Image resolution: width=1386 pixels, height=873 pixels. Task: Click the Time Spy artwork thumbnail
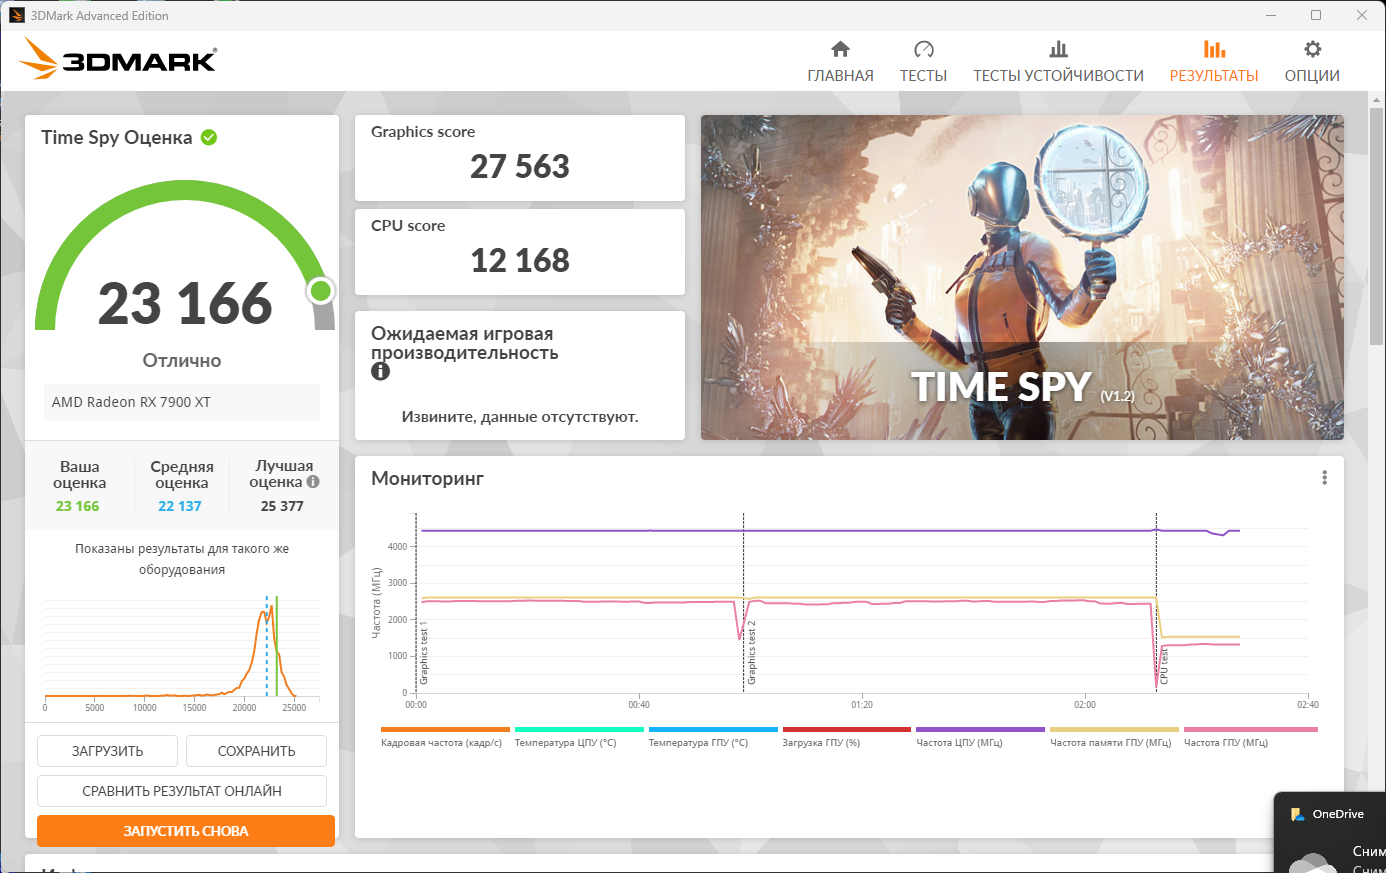[1022, 277]
